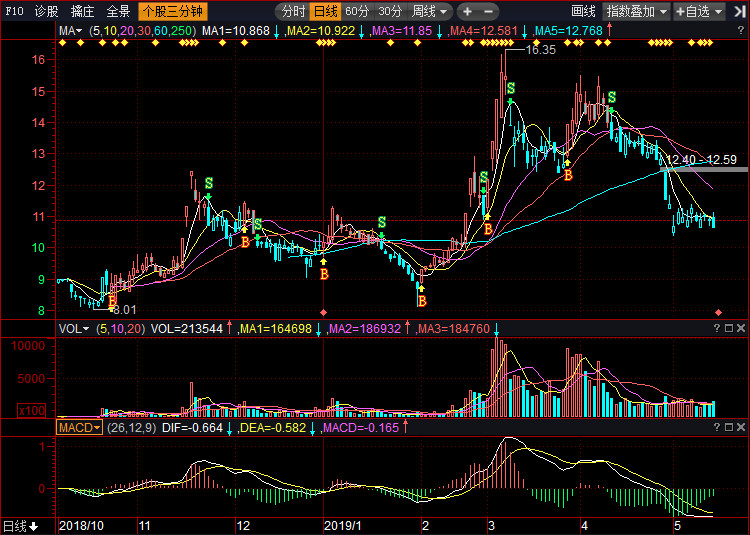Select 30分 timeframe

click(390, 12)
